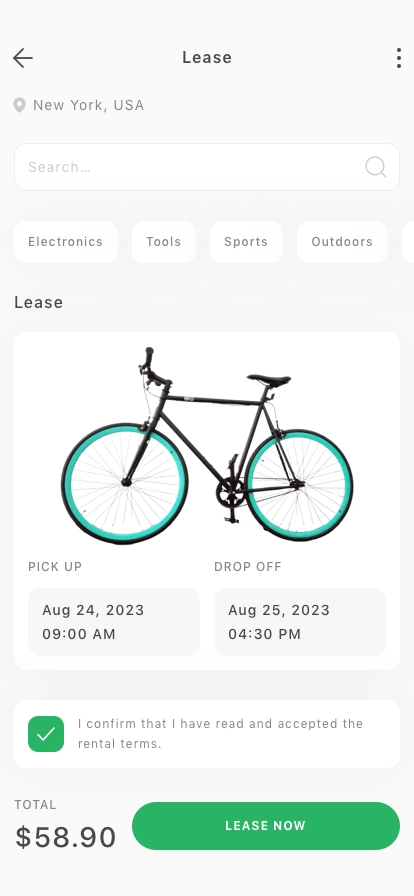
Task: Choose the Outdoors category chip
Action: click(342, 242)
